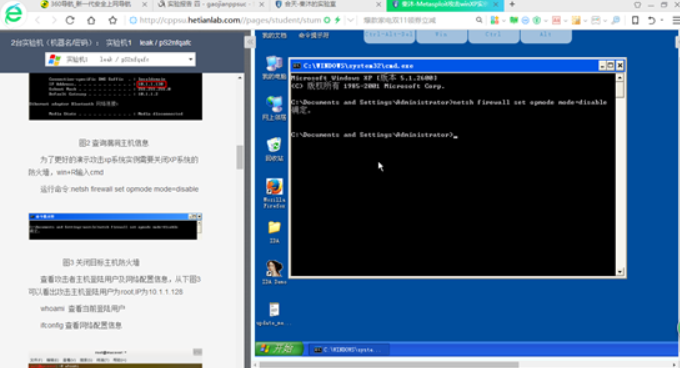Click the blue magnifier zoom icon
The width and height of the screenshot is (680, 368).
click(615, 20)
